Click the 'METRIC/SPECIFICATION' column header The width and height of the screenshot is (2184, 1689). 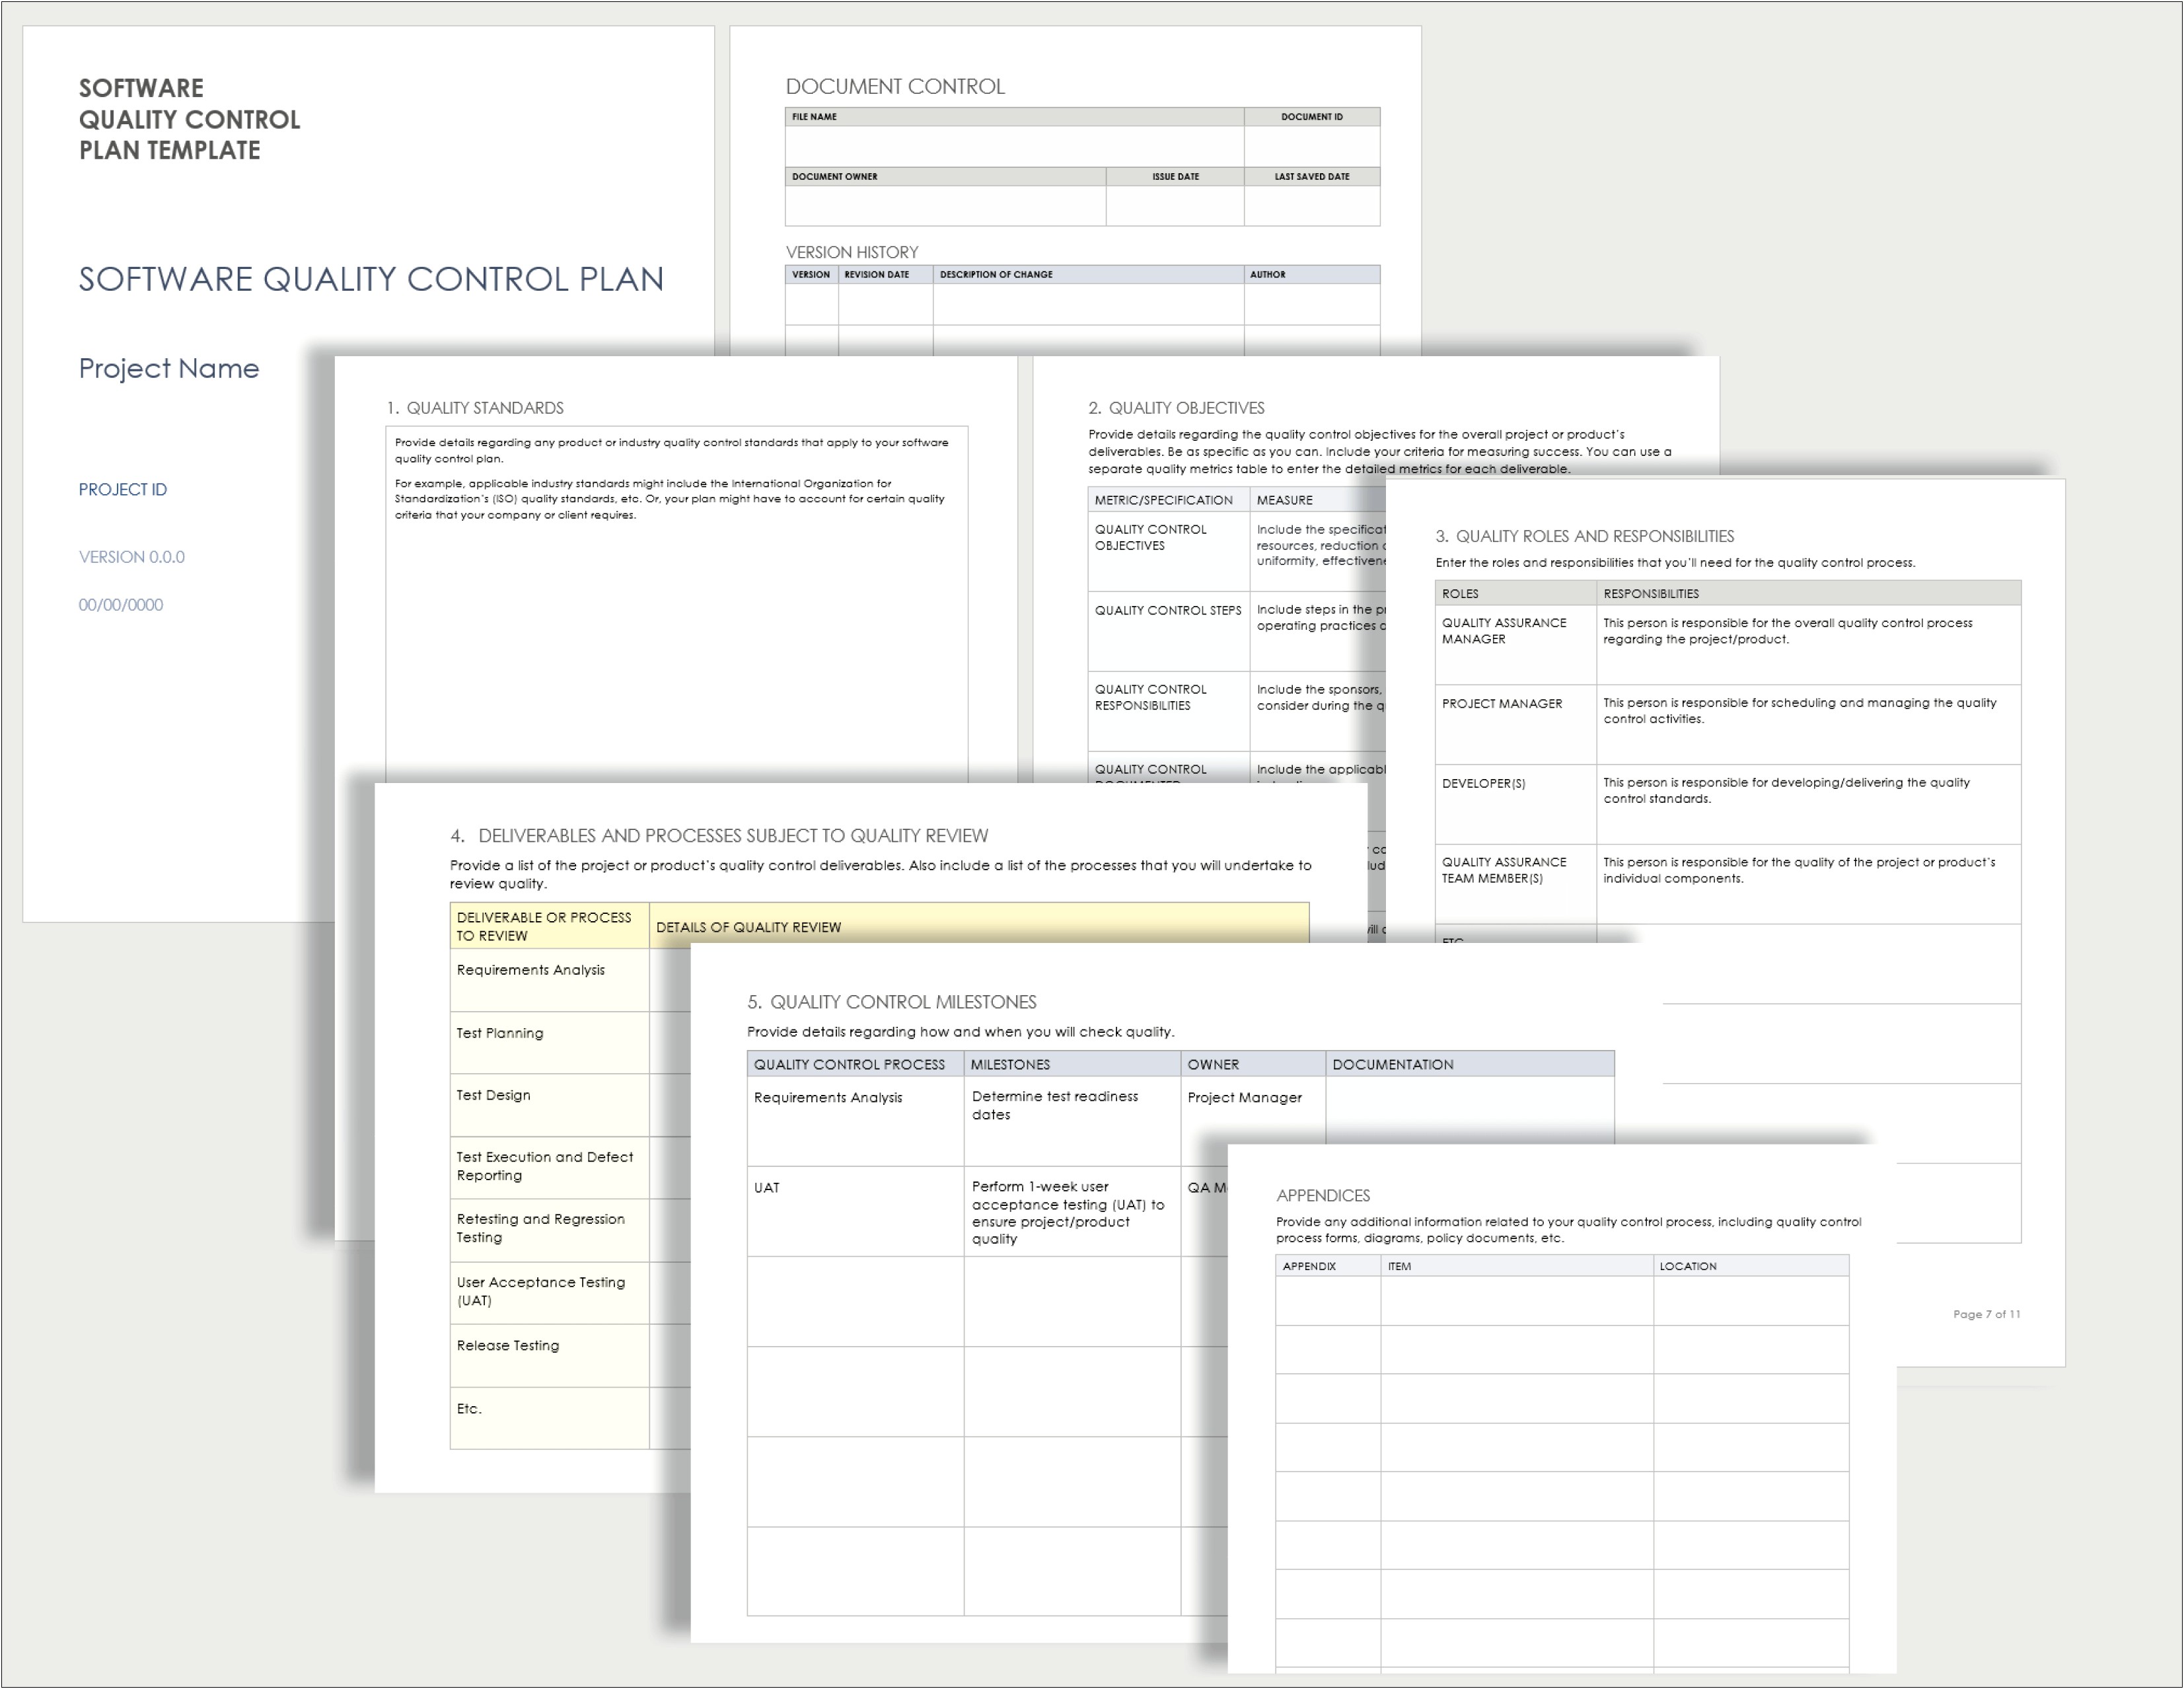(1168, 500)
